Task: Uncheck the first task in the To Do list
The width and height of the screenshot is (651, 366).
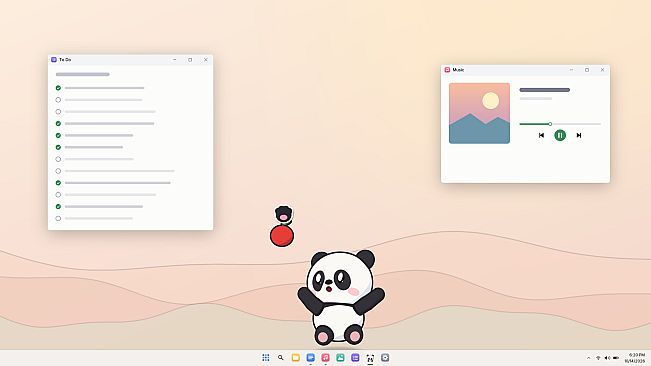Action: [x=58, y=88]
